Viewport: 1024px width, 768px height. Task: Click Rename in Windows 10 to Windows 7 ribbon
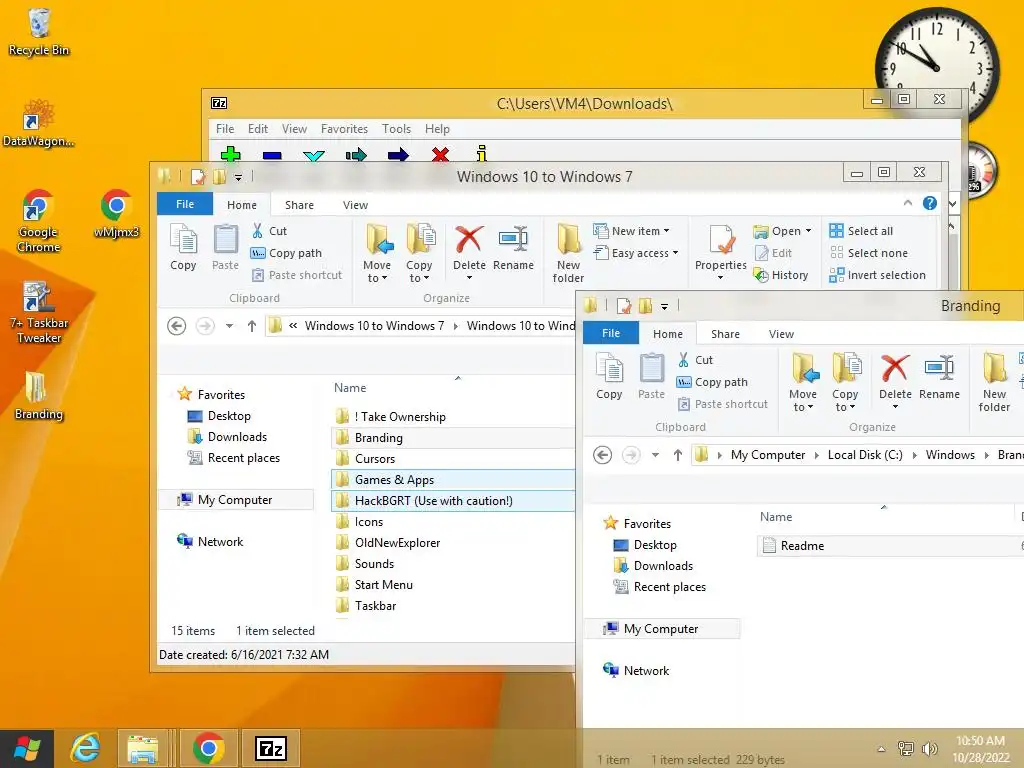click(513, 248)
